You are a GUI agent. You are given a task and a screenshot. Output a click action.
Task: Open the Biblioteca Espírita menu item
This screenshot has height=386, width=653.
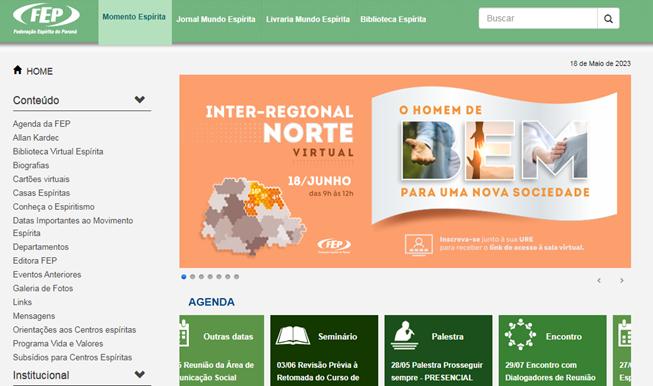pyautogui.click(x=393, y=19)
